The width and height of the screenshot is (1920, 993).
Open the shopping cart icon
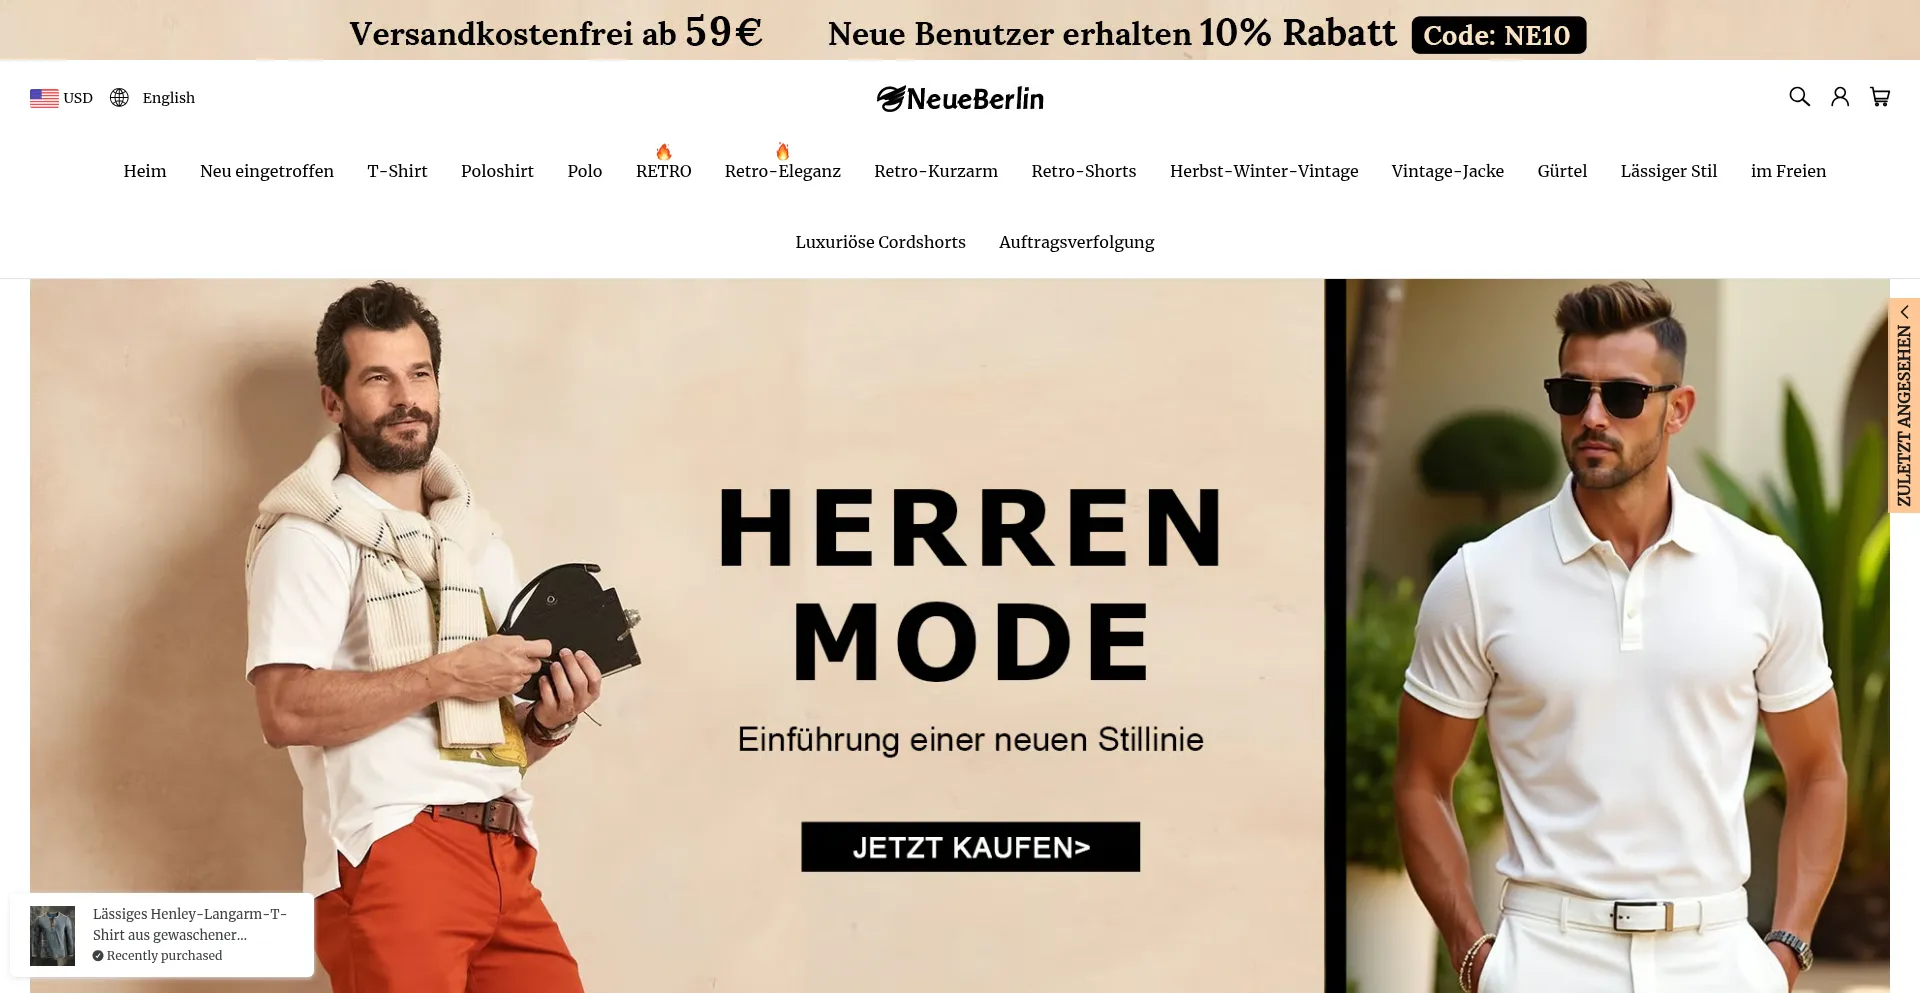[x=1880, y=97]
